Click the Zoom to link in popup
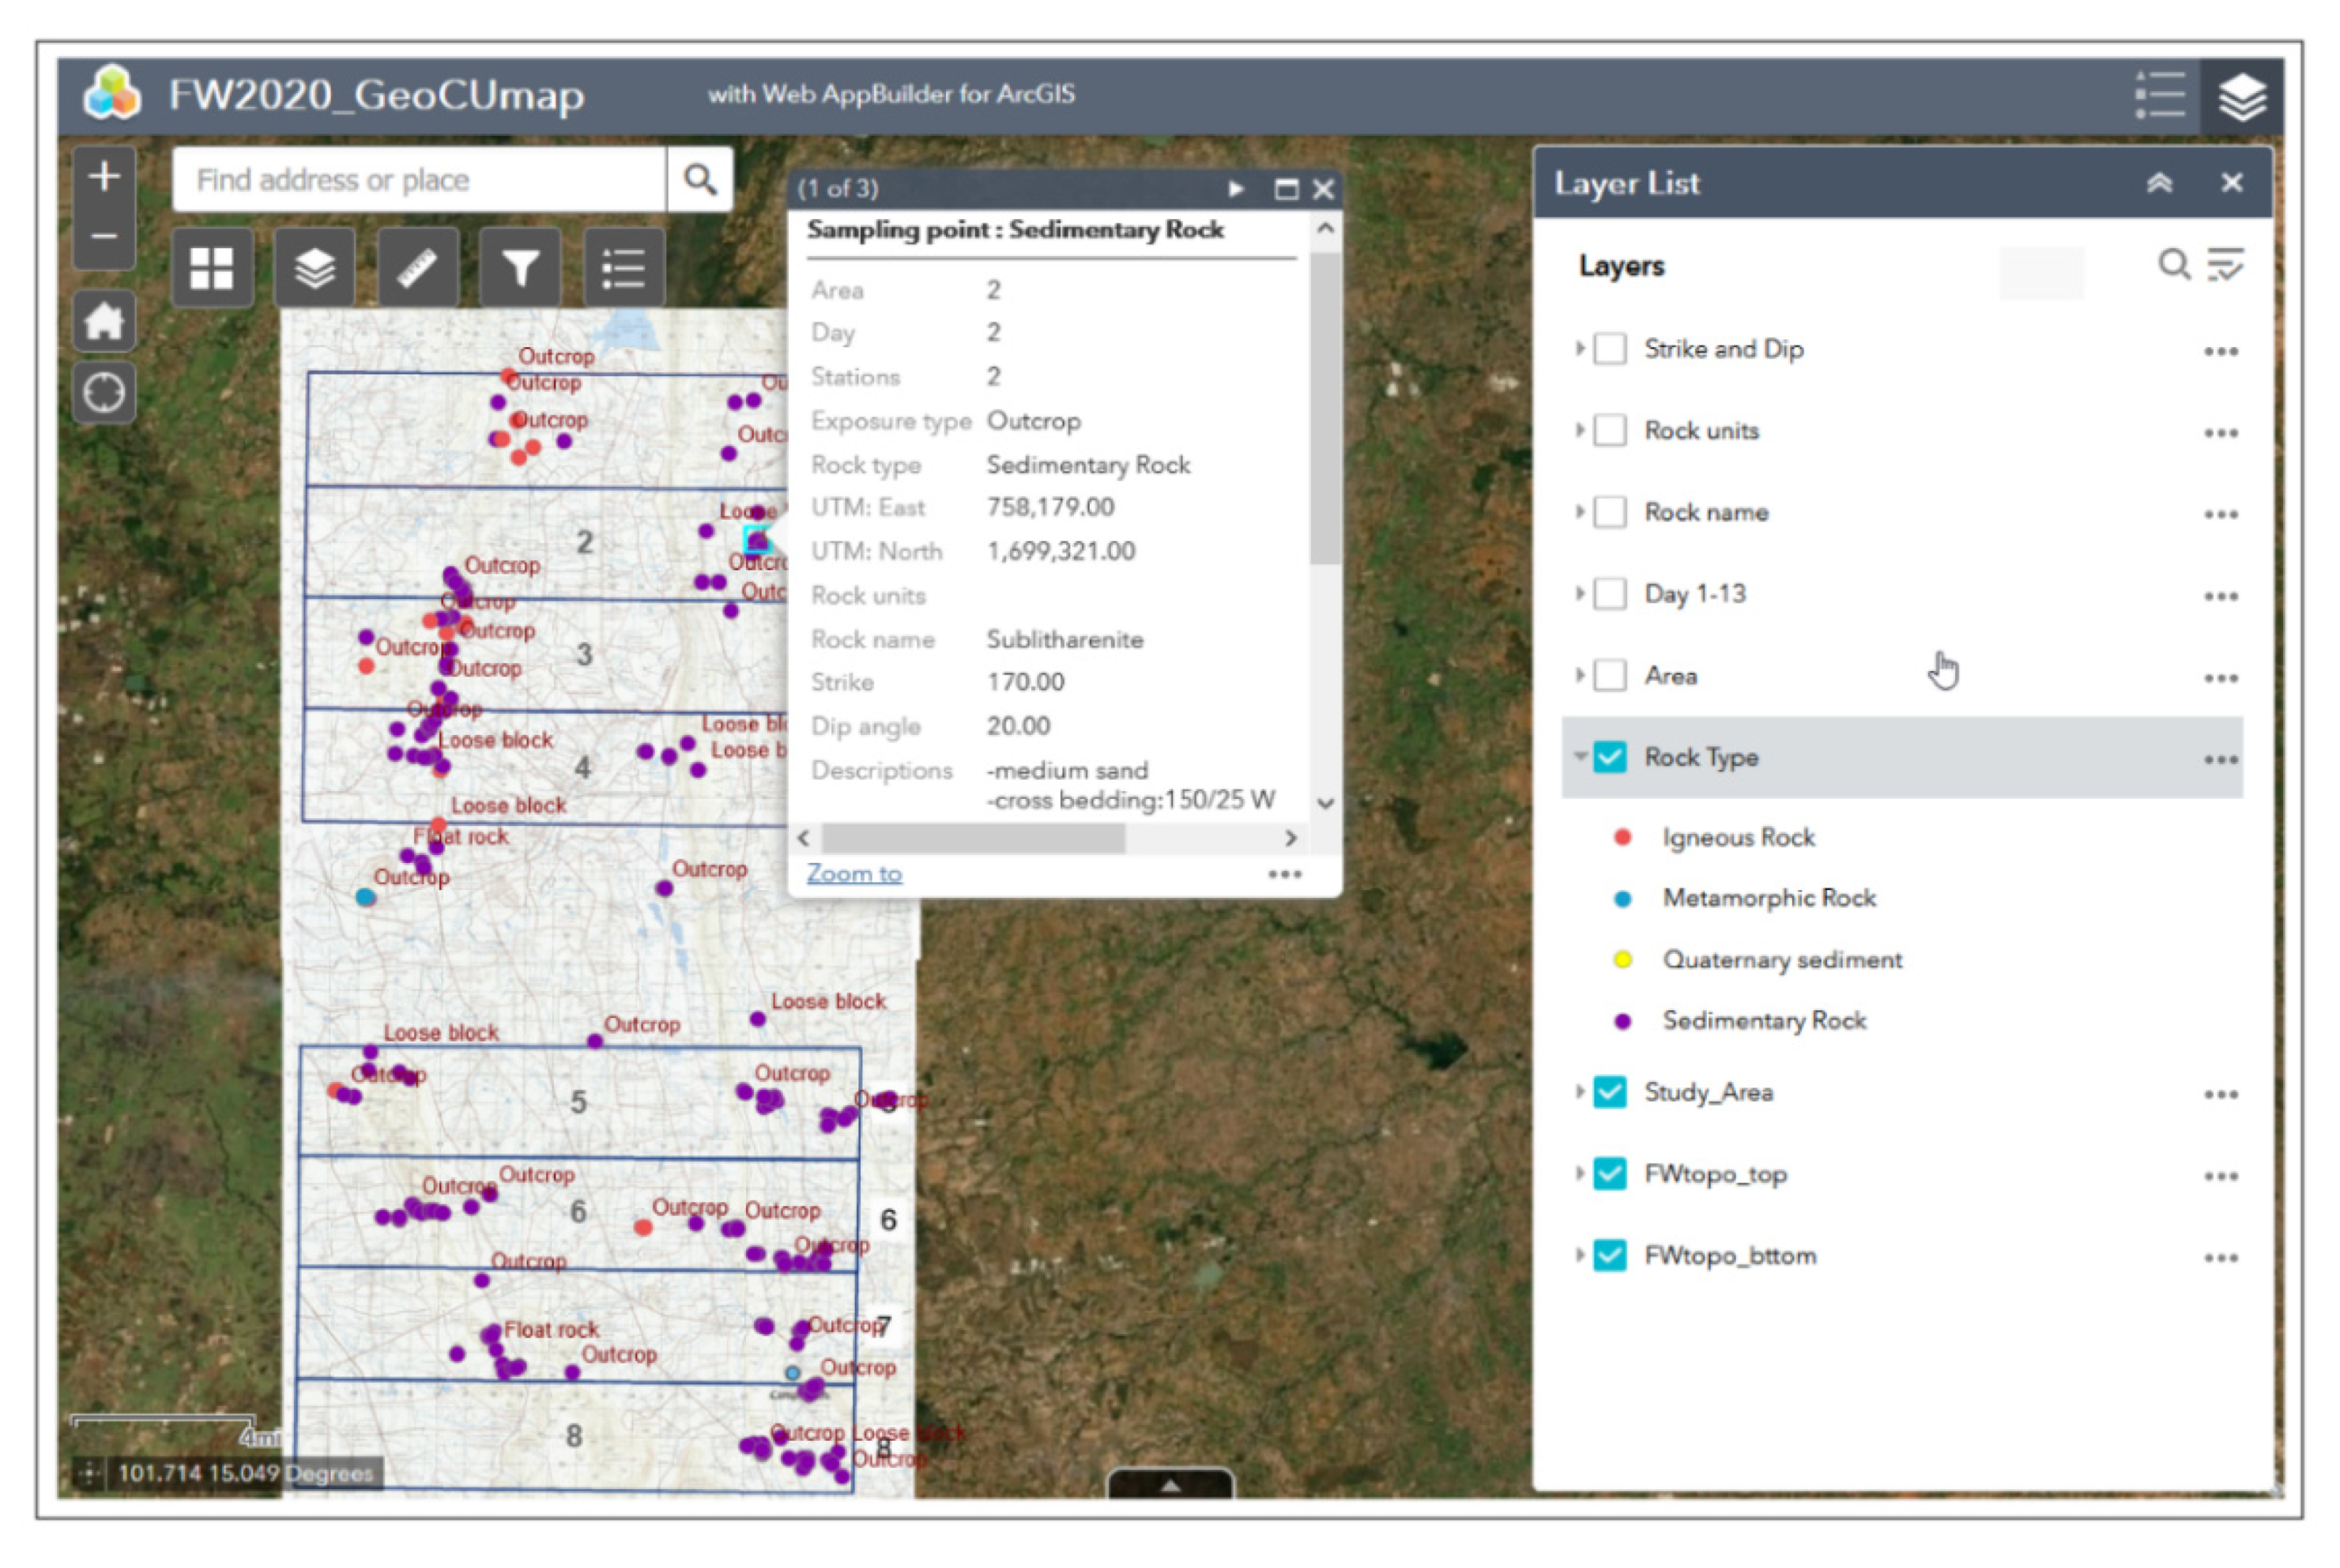This screenshot has width=2340, height=1568. [x=854, y=873]
